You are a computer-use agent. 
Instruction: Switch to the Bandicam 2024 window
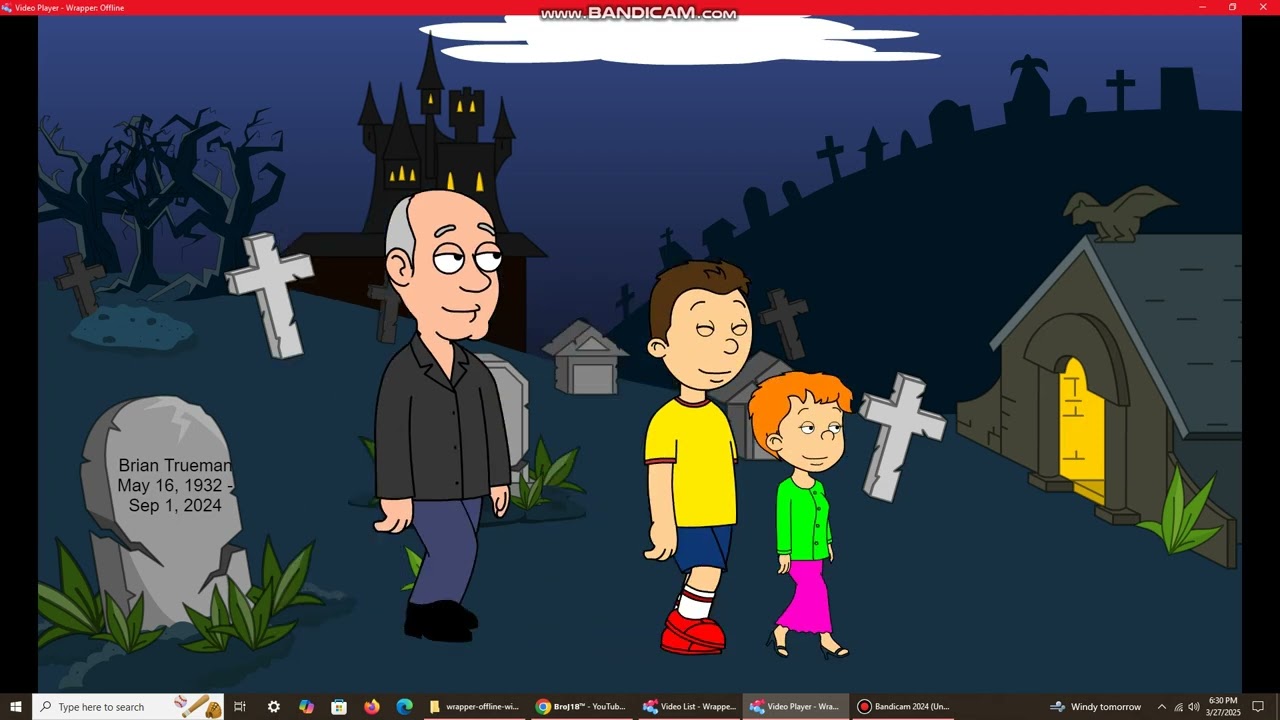pyautogui.click(x=904, y=707)
